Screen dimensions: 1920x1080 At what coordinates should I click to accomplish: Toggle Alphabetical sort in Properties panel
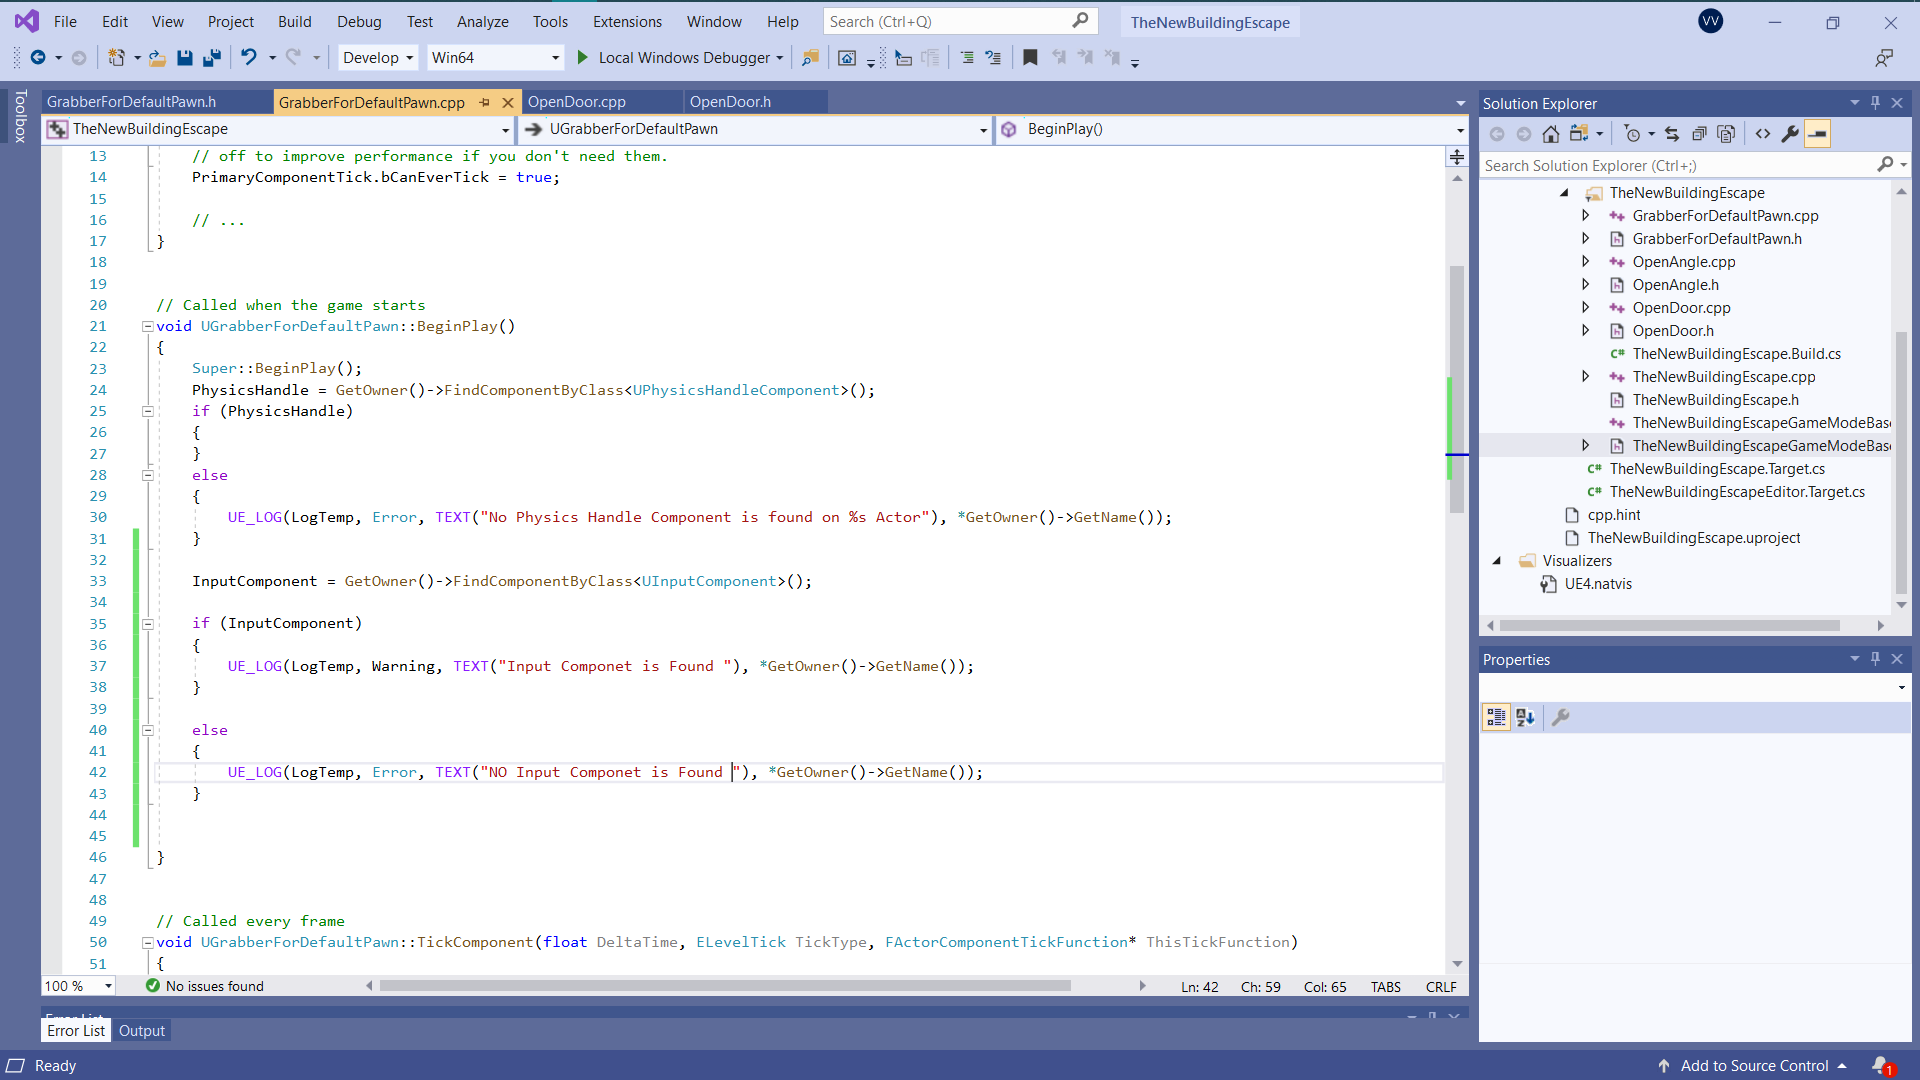[1525, 717]
